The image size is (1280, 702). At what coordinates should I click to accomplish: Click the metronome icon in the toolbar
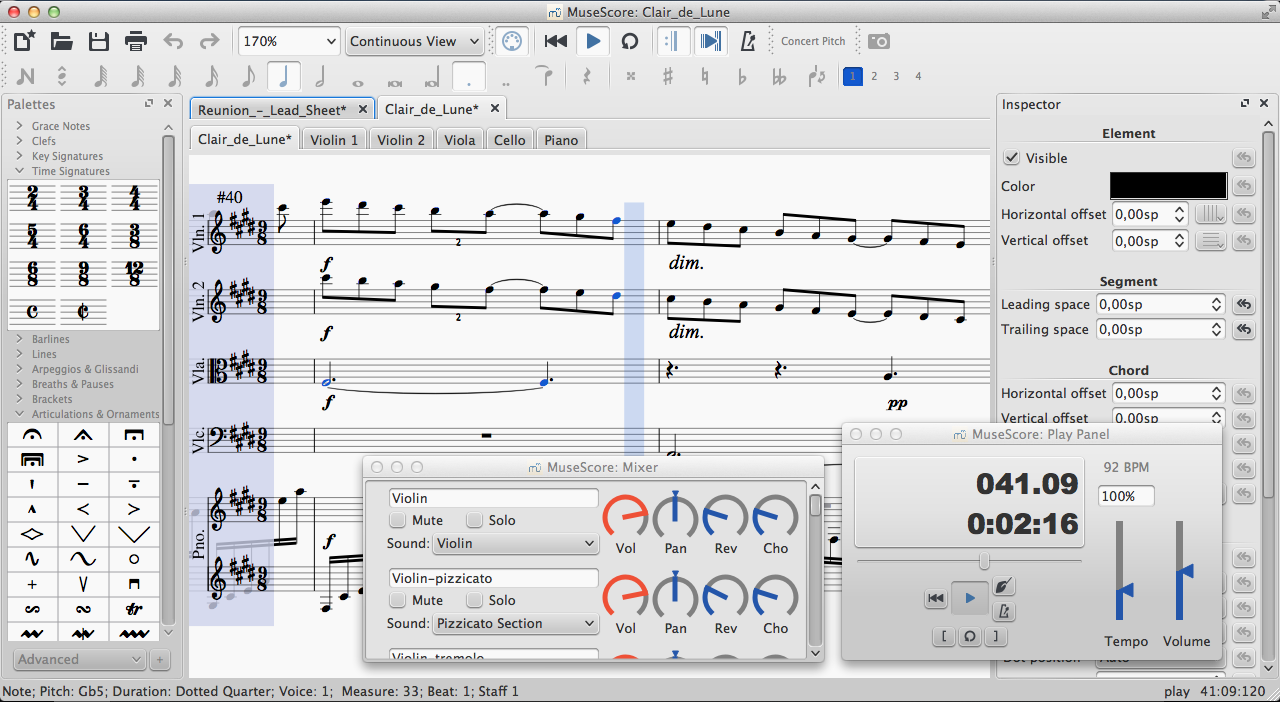(747, 41)
